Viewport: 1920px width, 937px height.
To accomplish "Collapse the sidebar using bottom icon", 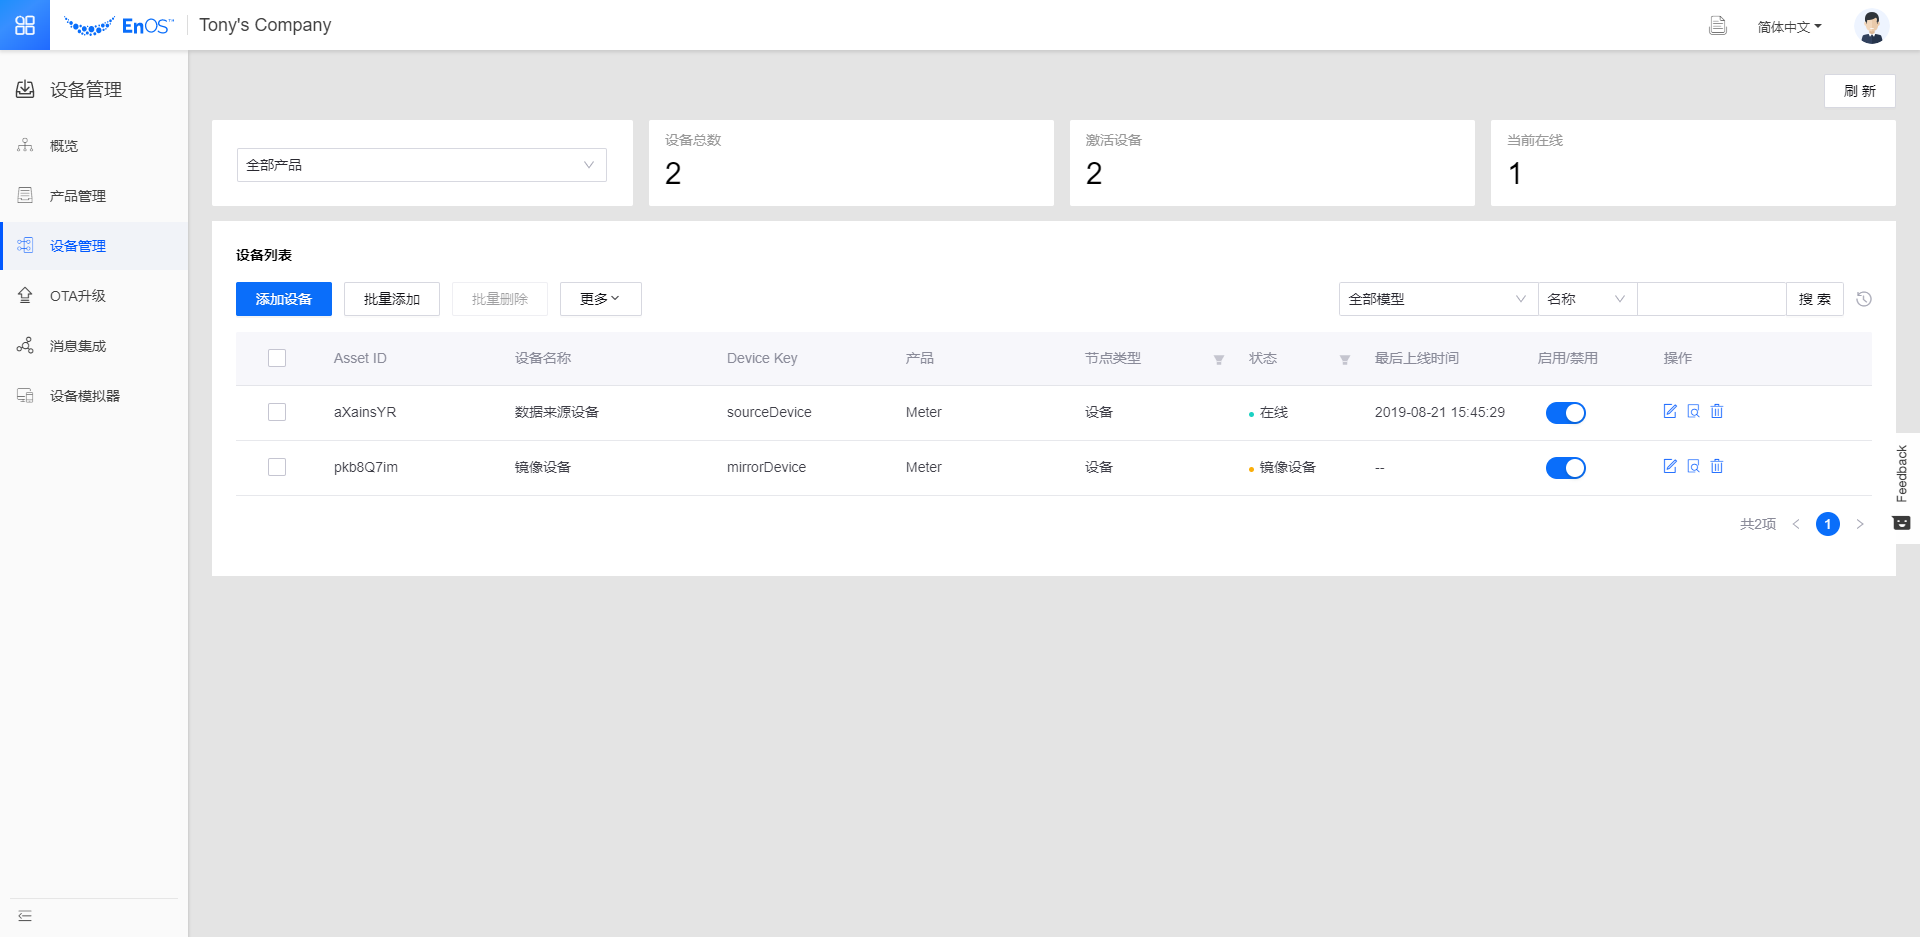I will coord(25,916).
